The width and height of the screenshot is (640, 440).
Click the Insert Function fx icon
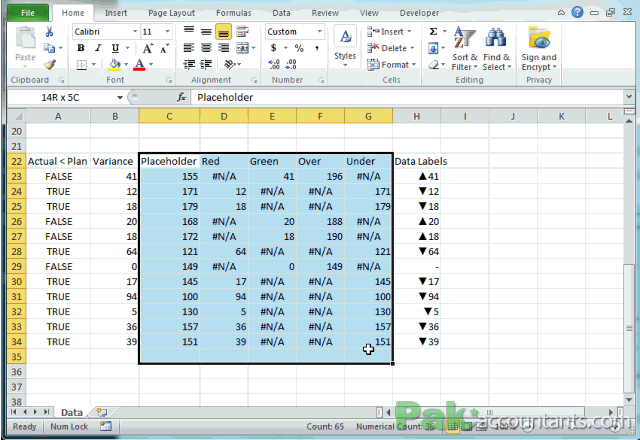[182, 97]
